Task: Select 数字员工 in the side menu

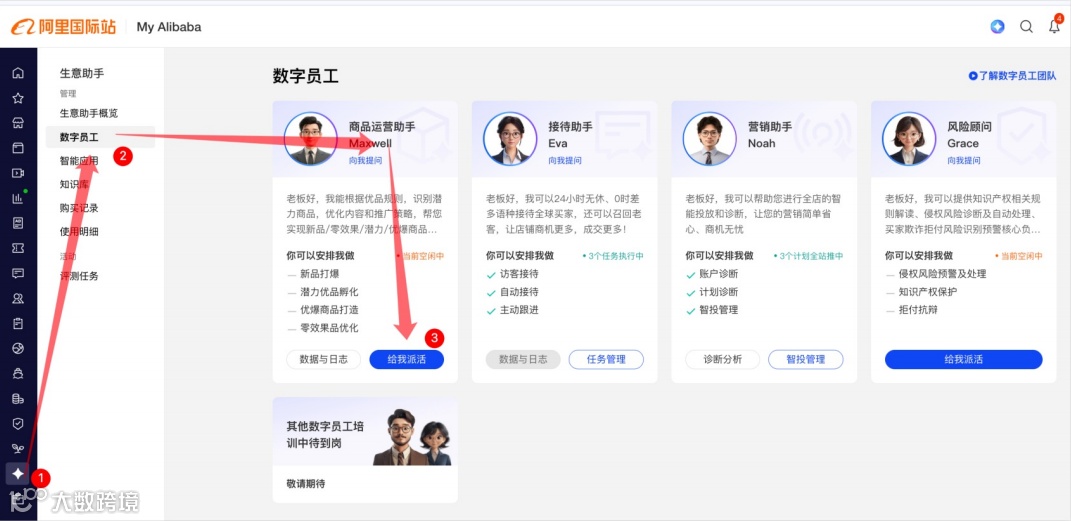Action: [100, 137]
